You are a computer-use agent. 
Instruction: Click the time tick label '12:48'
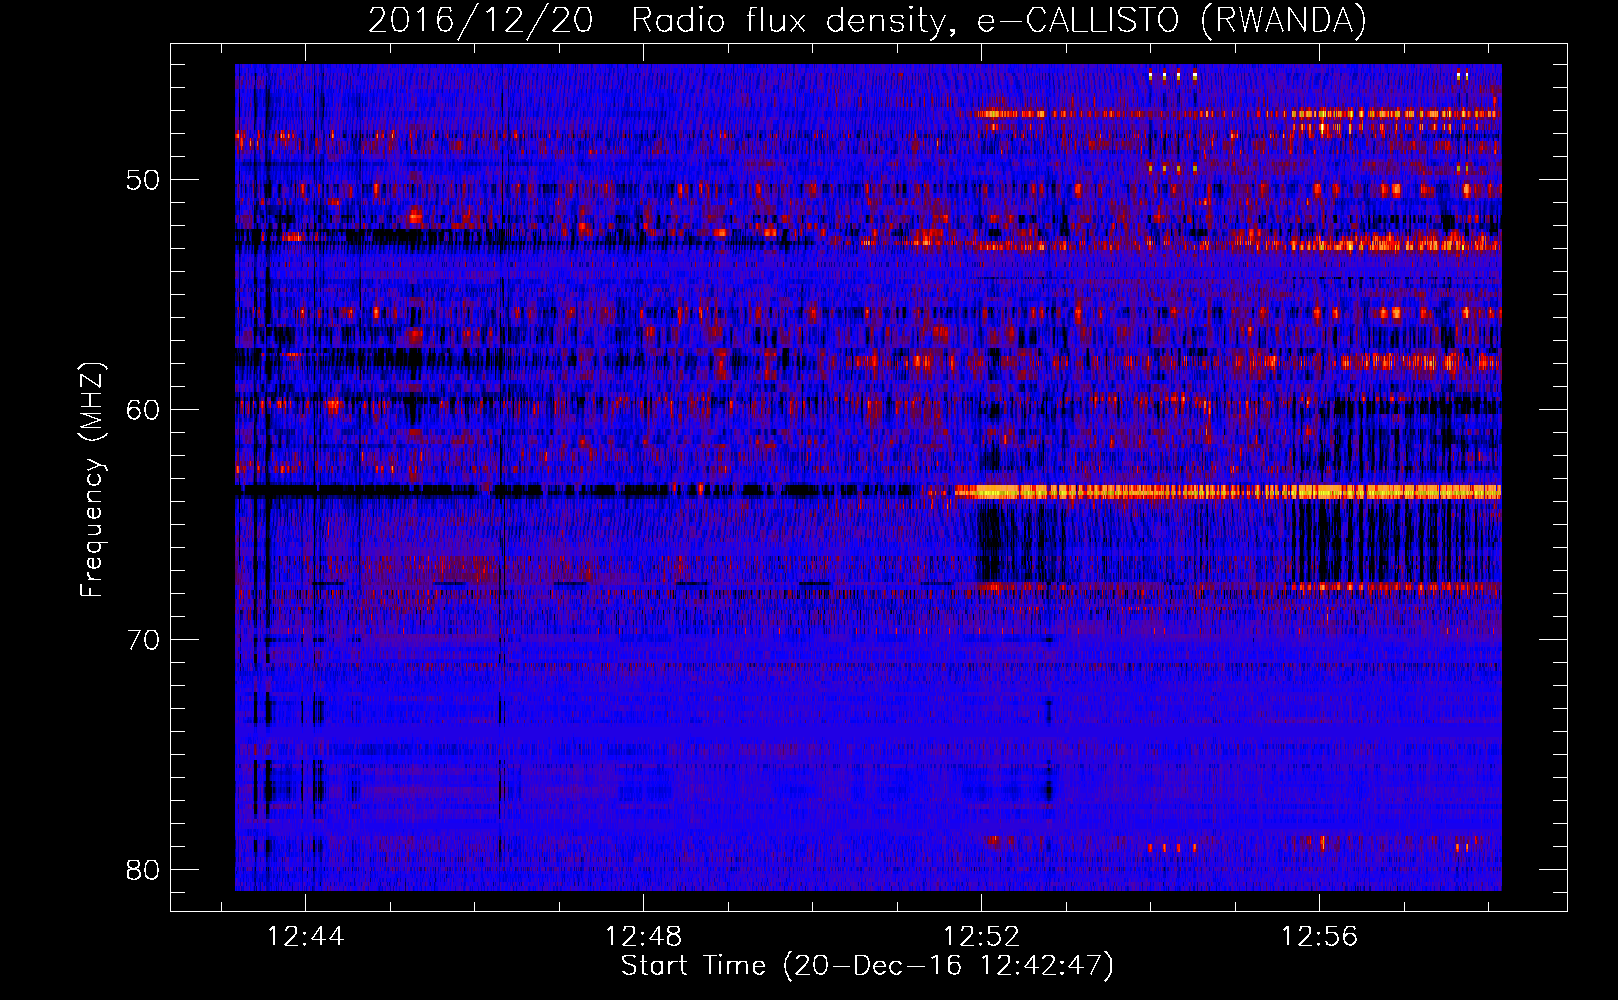644,937
